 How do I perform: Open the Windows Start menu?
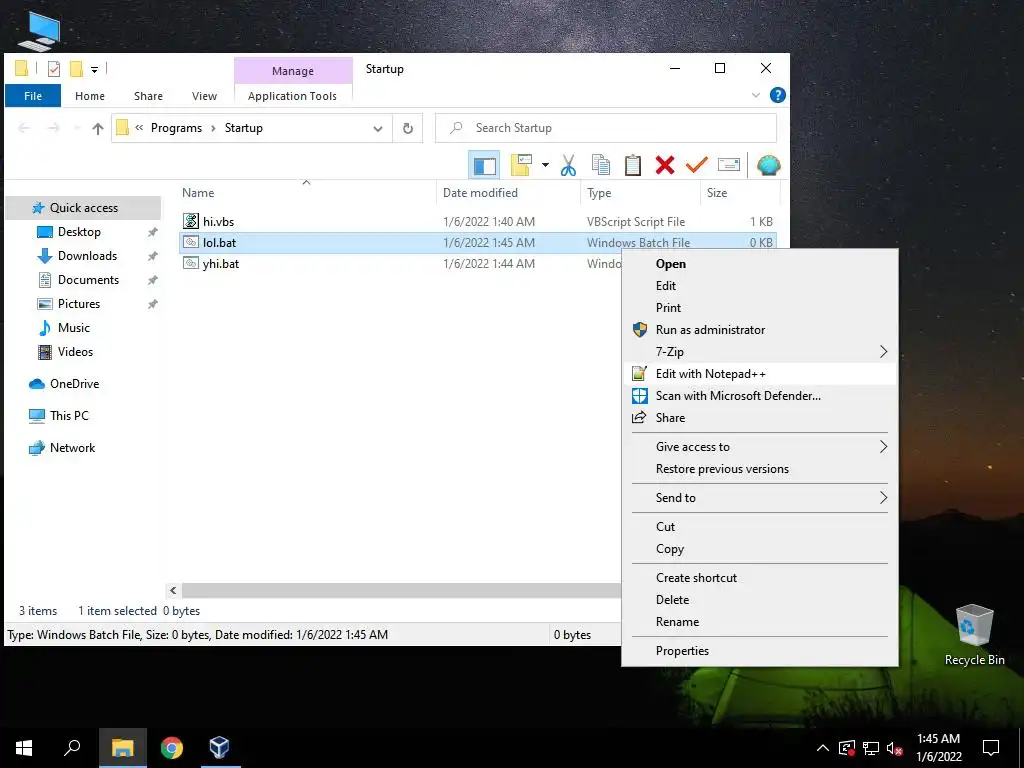point(24,748)
